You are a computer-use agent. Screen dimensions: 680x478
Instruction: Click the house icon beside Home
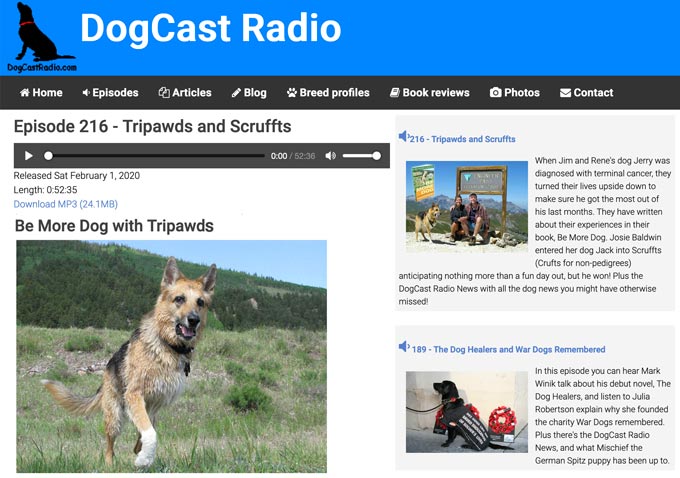25,92
